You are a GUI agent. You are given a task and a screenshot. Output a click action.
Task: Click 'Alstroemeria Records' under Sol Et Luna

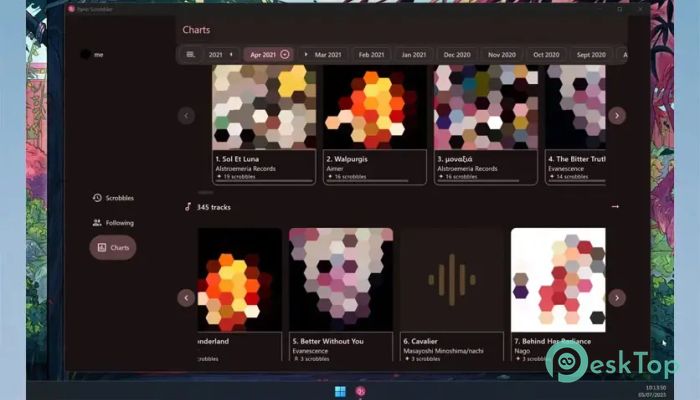(246, 169)
